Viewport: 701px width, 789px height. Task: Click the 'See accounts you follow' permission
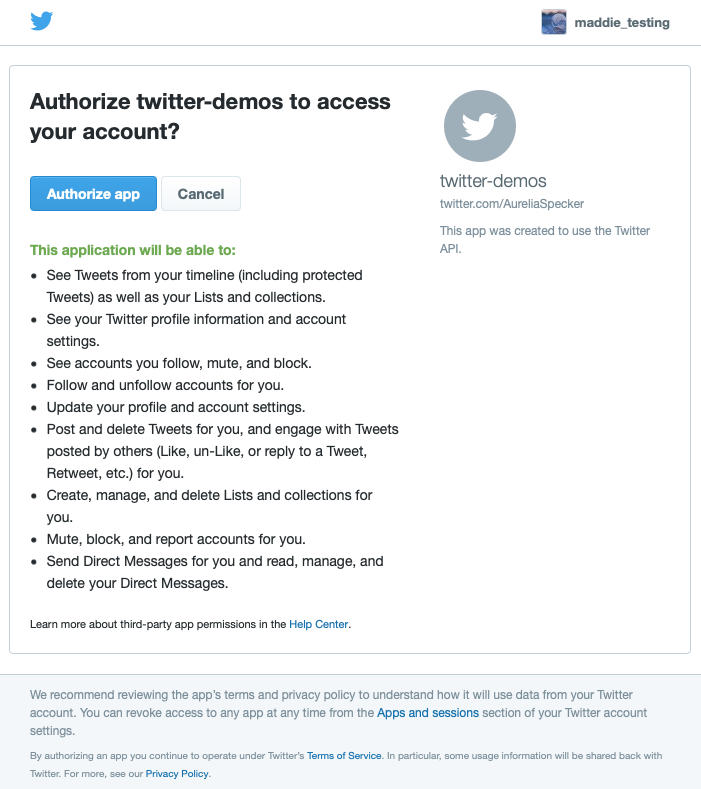[x=179, y=363]
